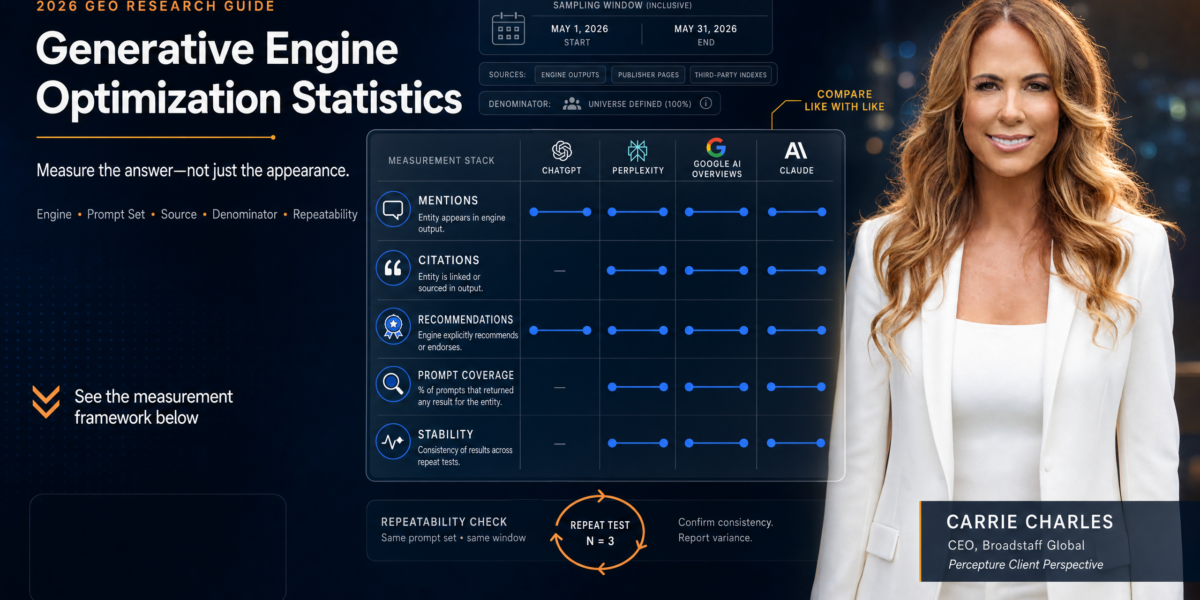The width and height of the screenshot is (1200, 600).
Task: Click the Stability pulse icon
Action: (x=393, y=441)
